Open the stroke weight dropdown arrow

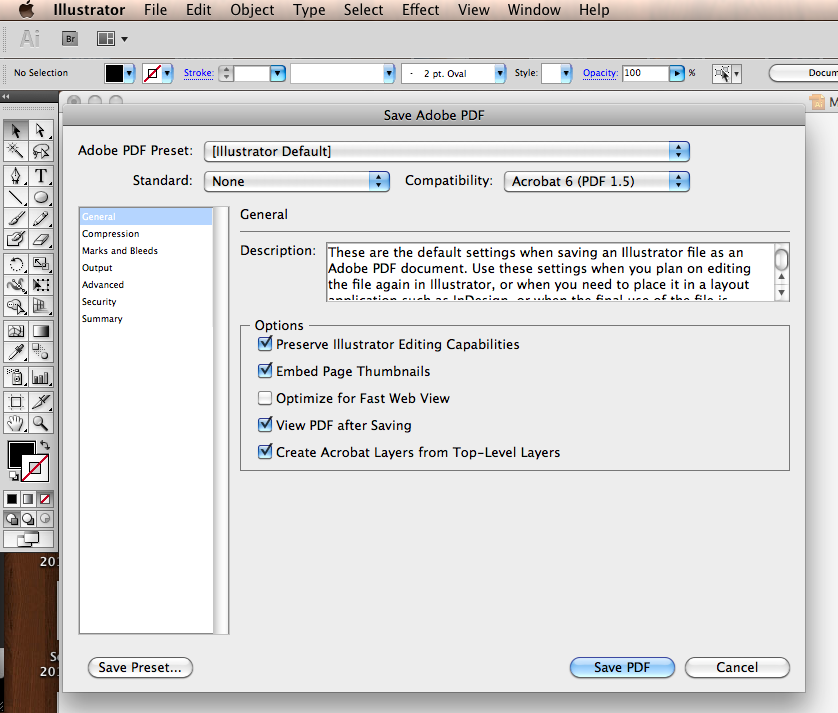(277, 73)
